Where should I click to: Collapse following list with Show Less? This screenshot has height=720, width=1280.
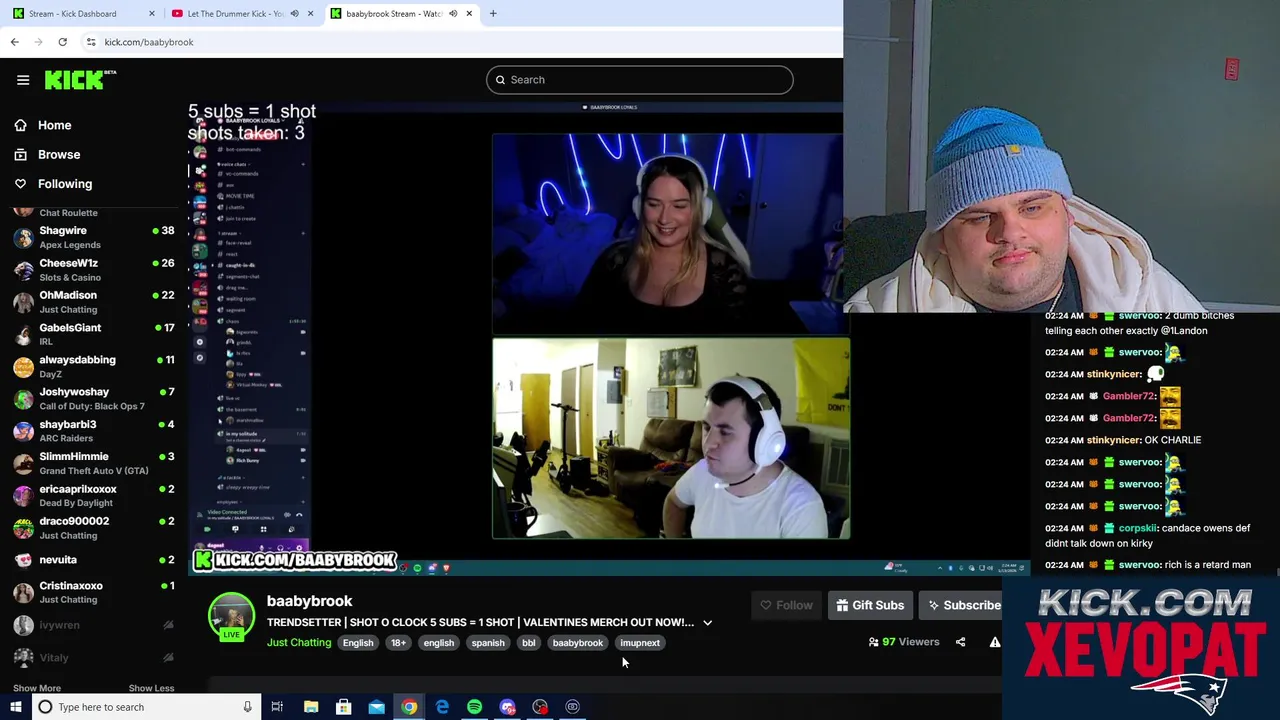click(x=151, y=688)
